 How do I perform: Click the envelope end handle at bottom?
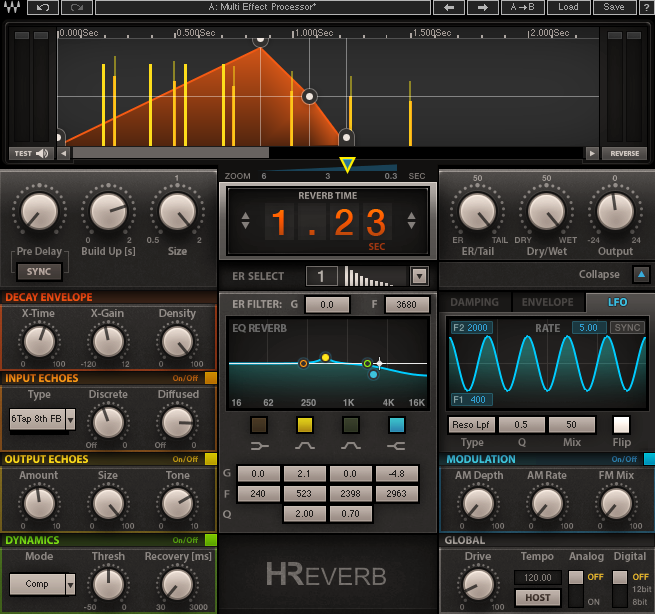[346, 137]
